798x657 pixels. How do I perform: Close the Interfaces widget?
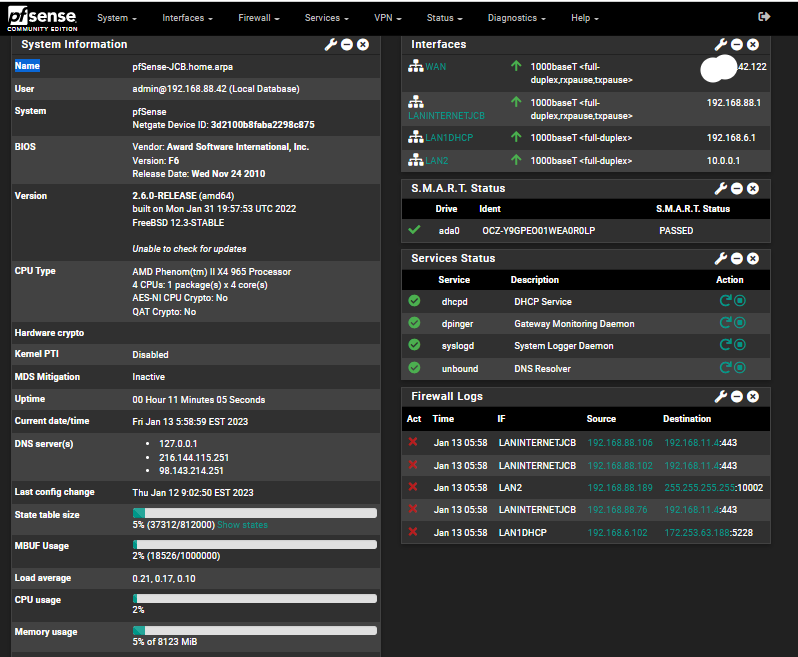point(753,45)
